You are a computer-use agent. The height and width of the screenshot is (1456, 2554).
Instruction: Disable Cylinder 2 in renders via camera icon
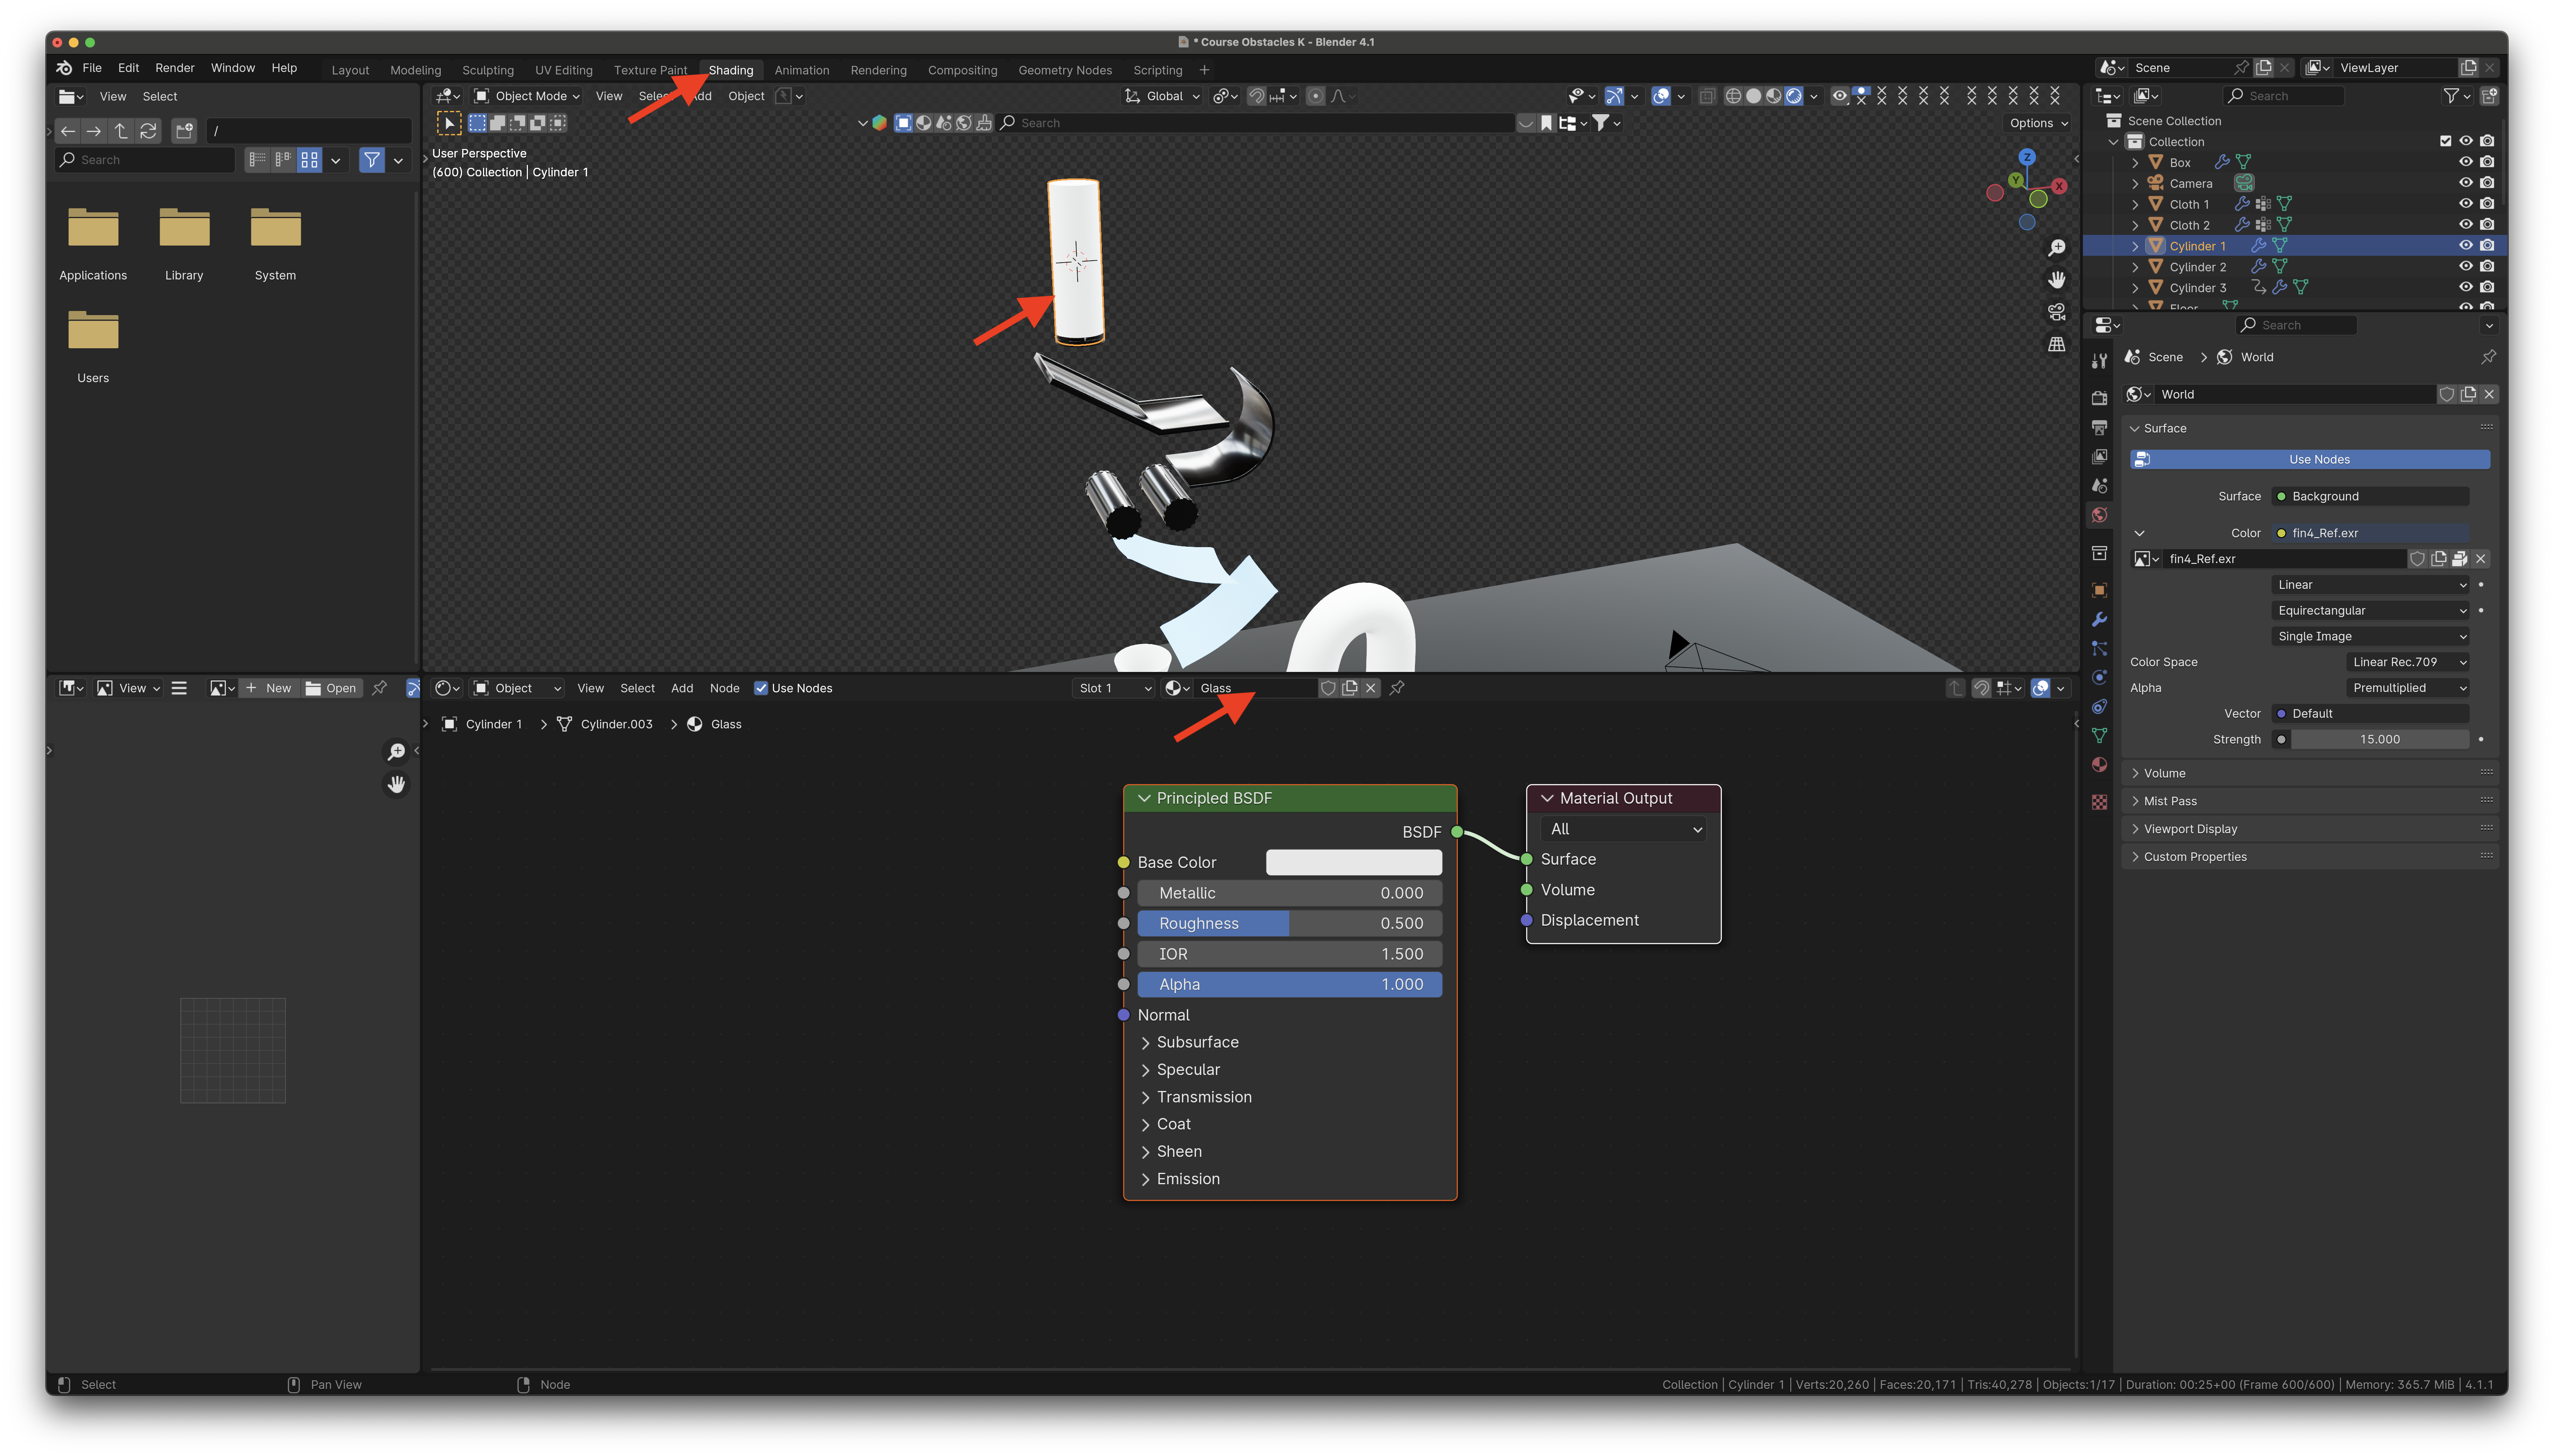[x=2487, y=267]
